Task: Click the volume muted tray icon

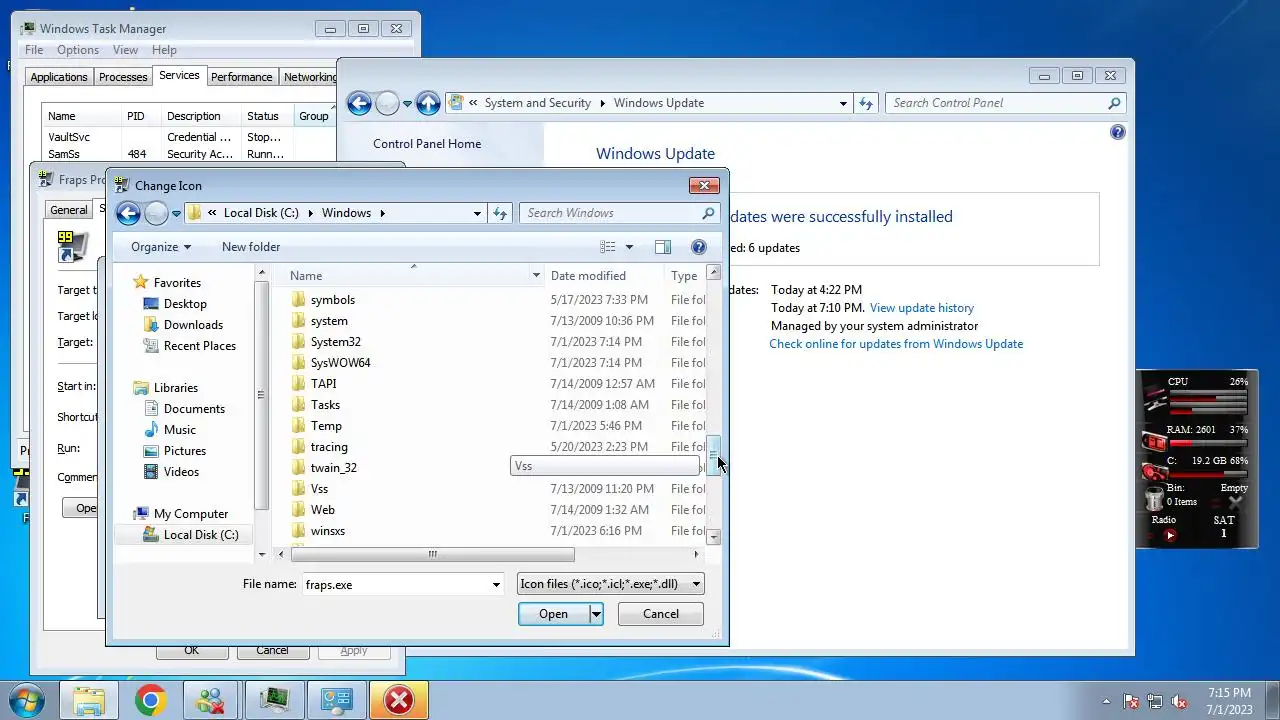Action: click(1180, 701)
